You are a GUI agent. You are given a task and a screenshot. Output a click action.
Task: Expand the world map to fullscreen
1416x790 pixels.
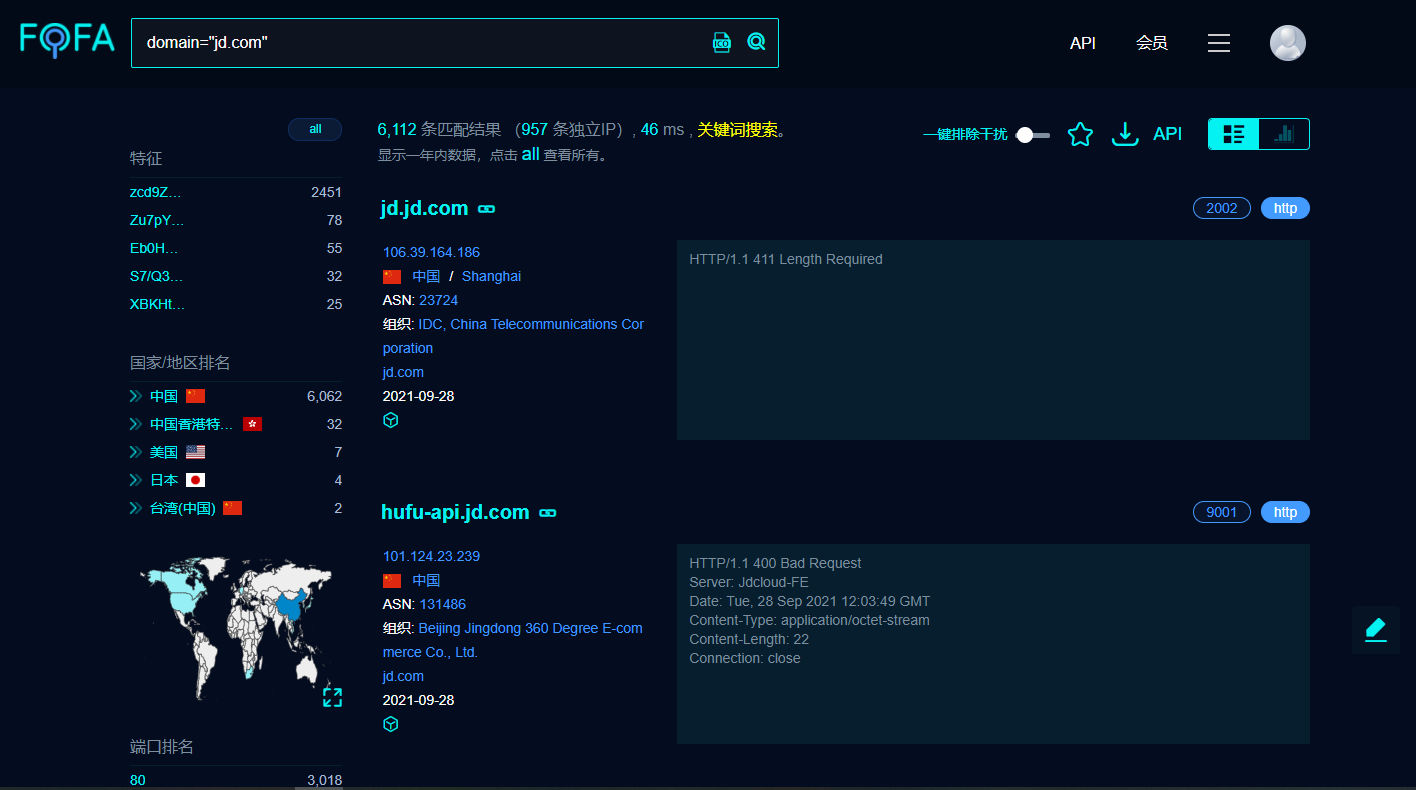click(332, 697)
